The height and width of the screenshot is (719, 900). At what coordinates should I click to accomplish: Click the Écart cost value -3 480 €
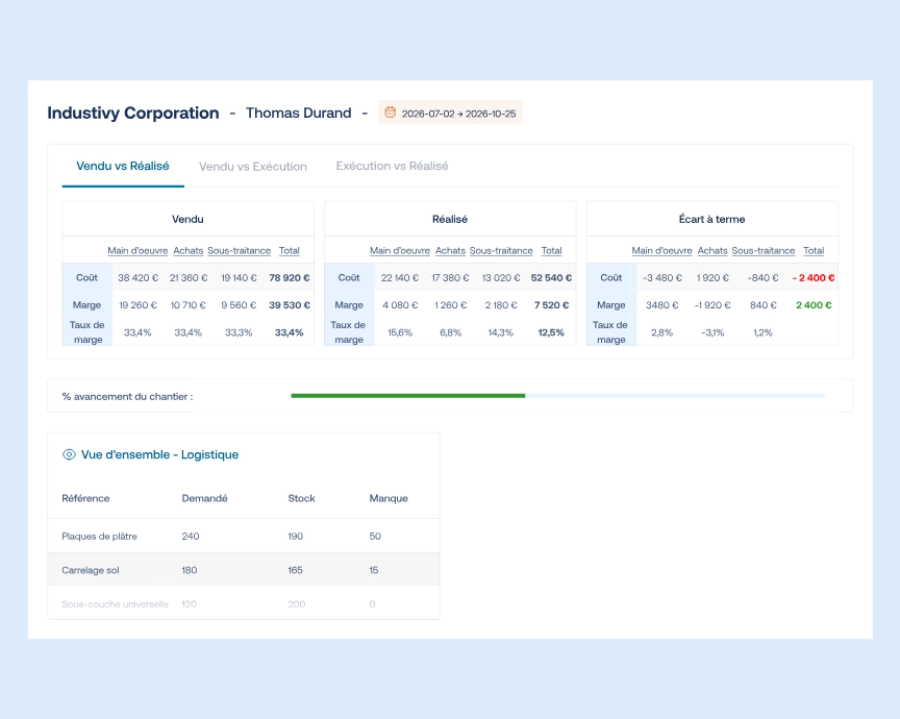662,278
